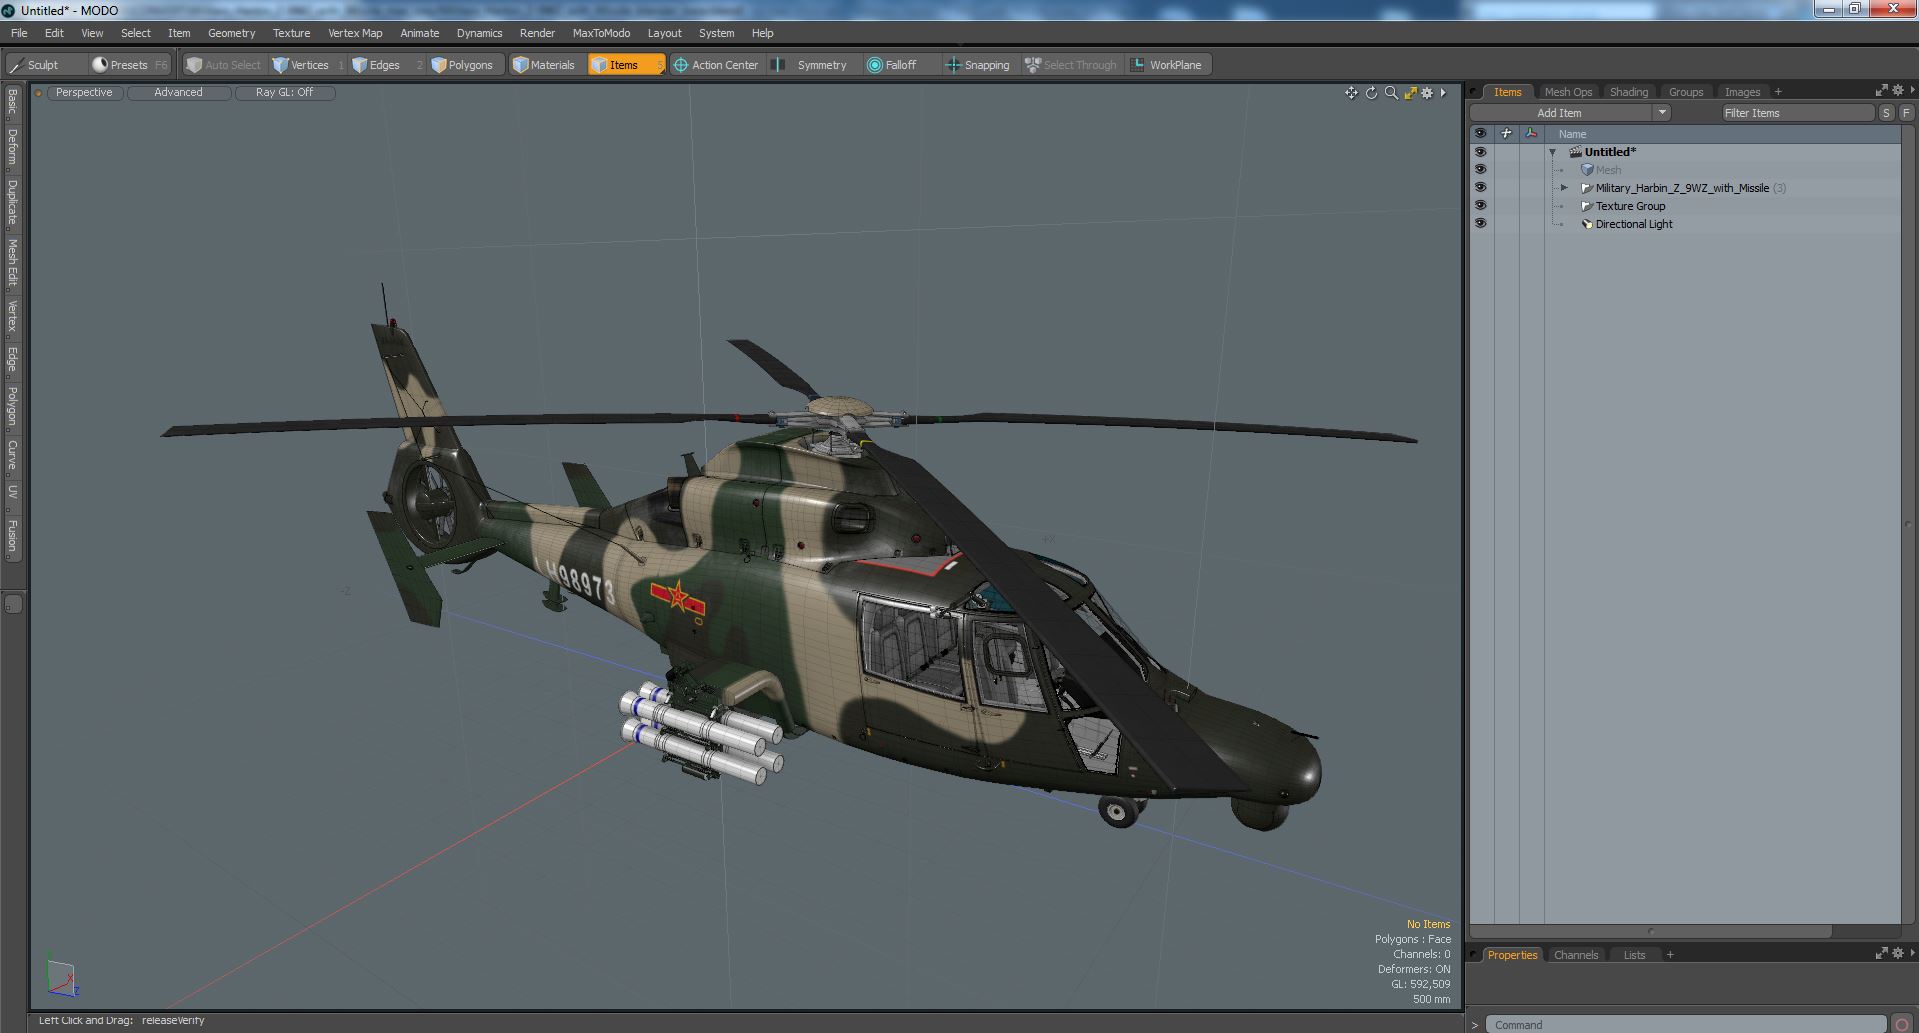
Task: Maximize the 3D viewport
Action: pyautogui.click(x=1410, y=93)
